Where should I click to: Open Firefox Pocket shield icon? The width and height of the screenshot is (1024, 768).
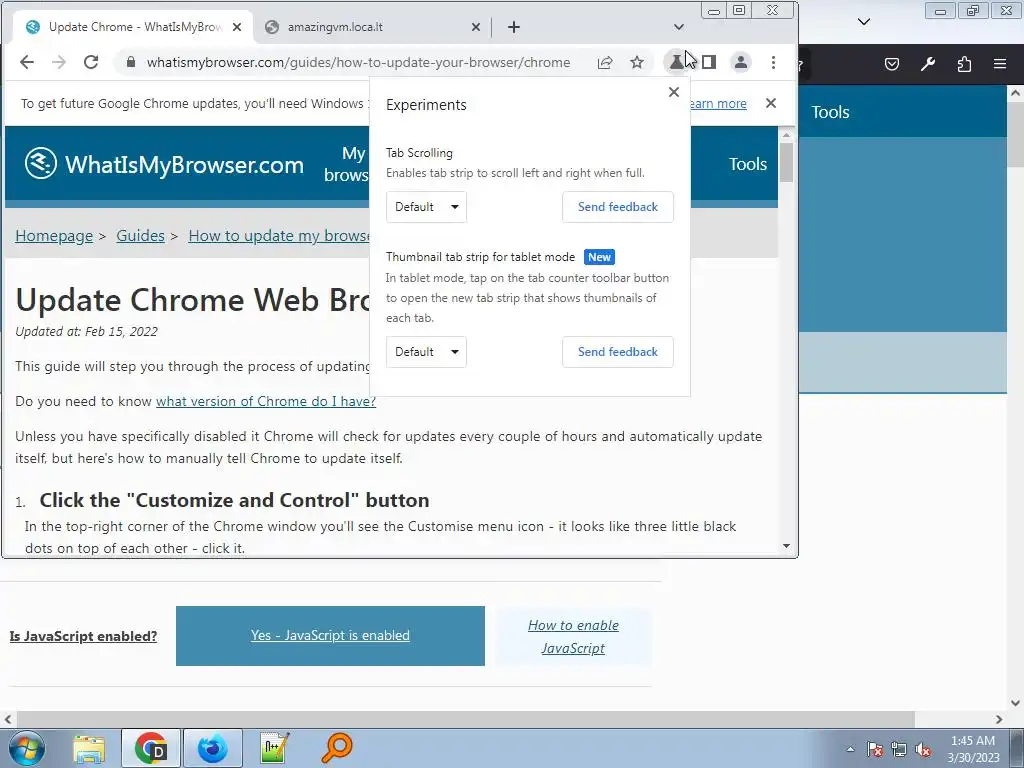pos(891,64)
